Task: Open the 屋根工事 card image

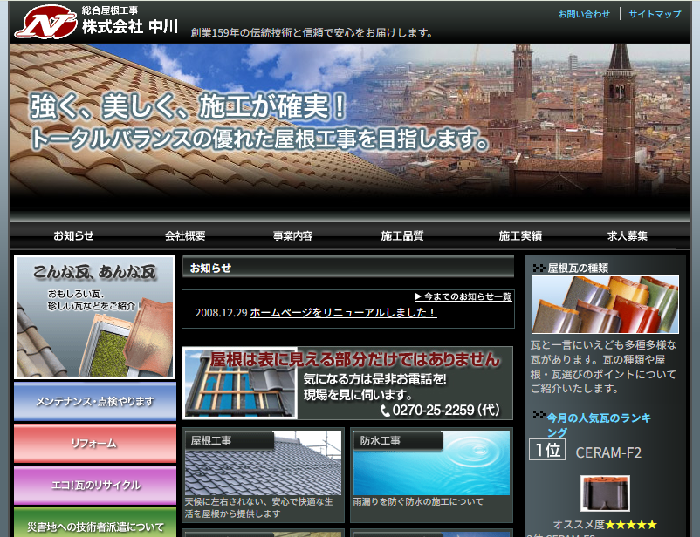Action: pos(263,463)
